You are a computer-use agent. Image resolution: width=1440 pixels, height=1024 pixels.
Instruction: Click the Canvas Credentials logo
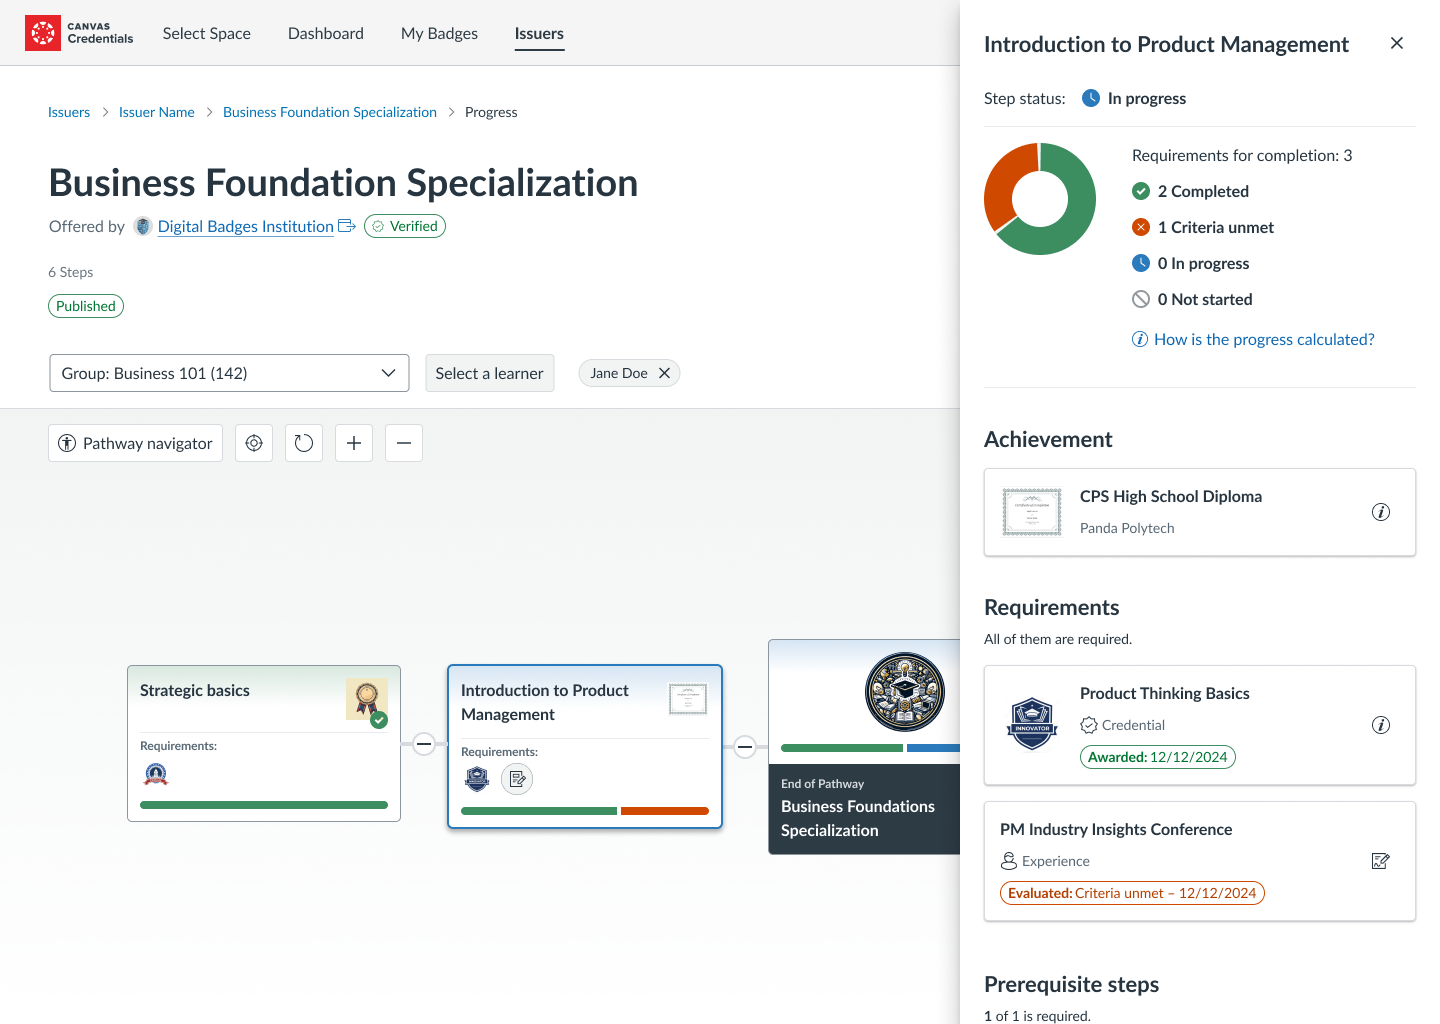(x=79, y=33)
